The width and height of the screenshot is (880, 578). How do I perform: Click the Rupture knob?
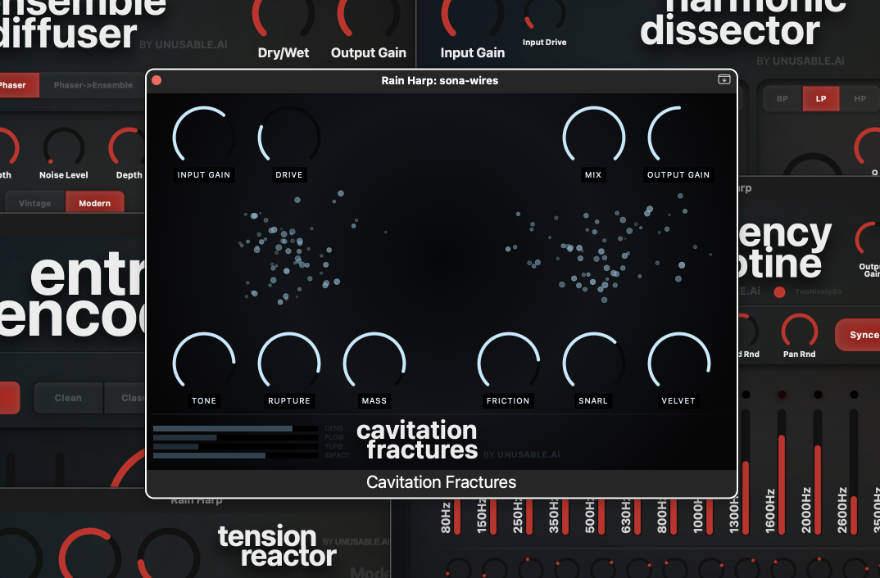click(289, 362)
